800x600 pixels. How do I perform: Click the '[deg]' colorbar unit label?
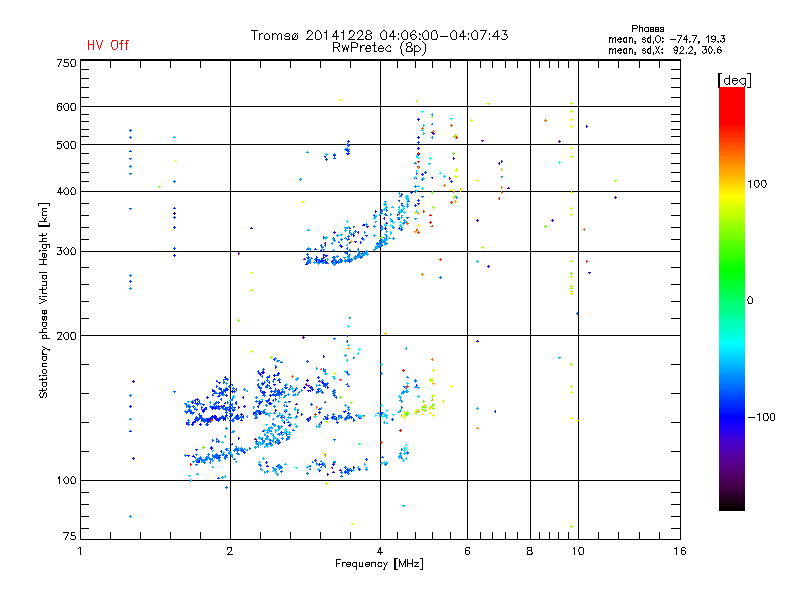coord(734,80)
